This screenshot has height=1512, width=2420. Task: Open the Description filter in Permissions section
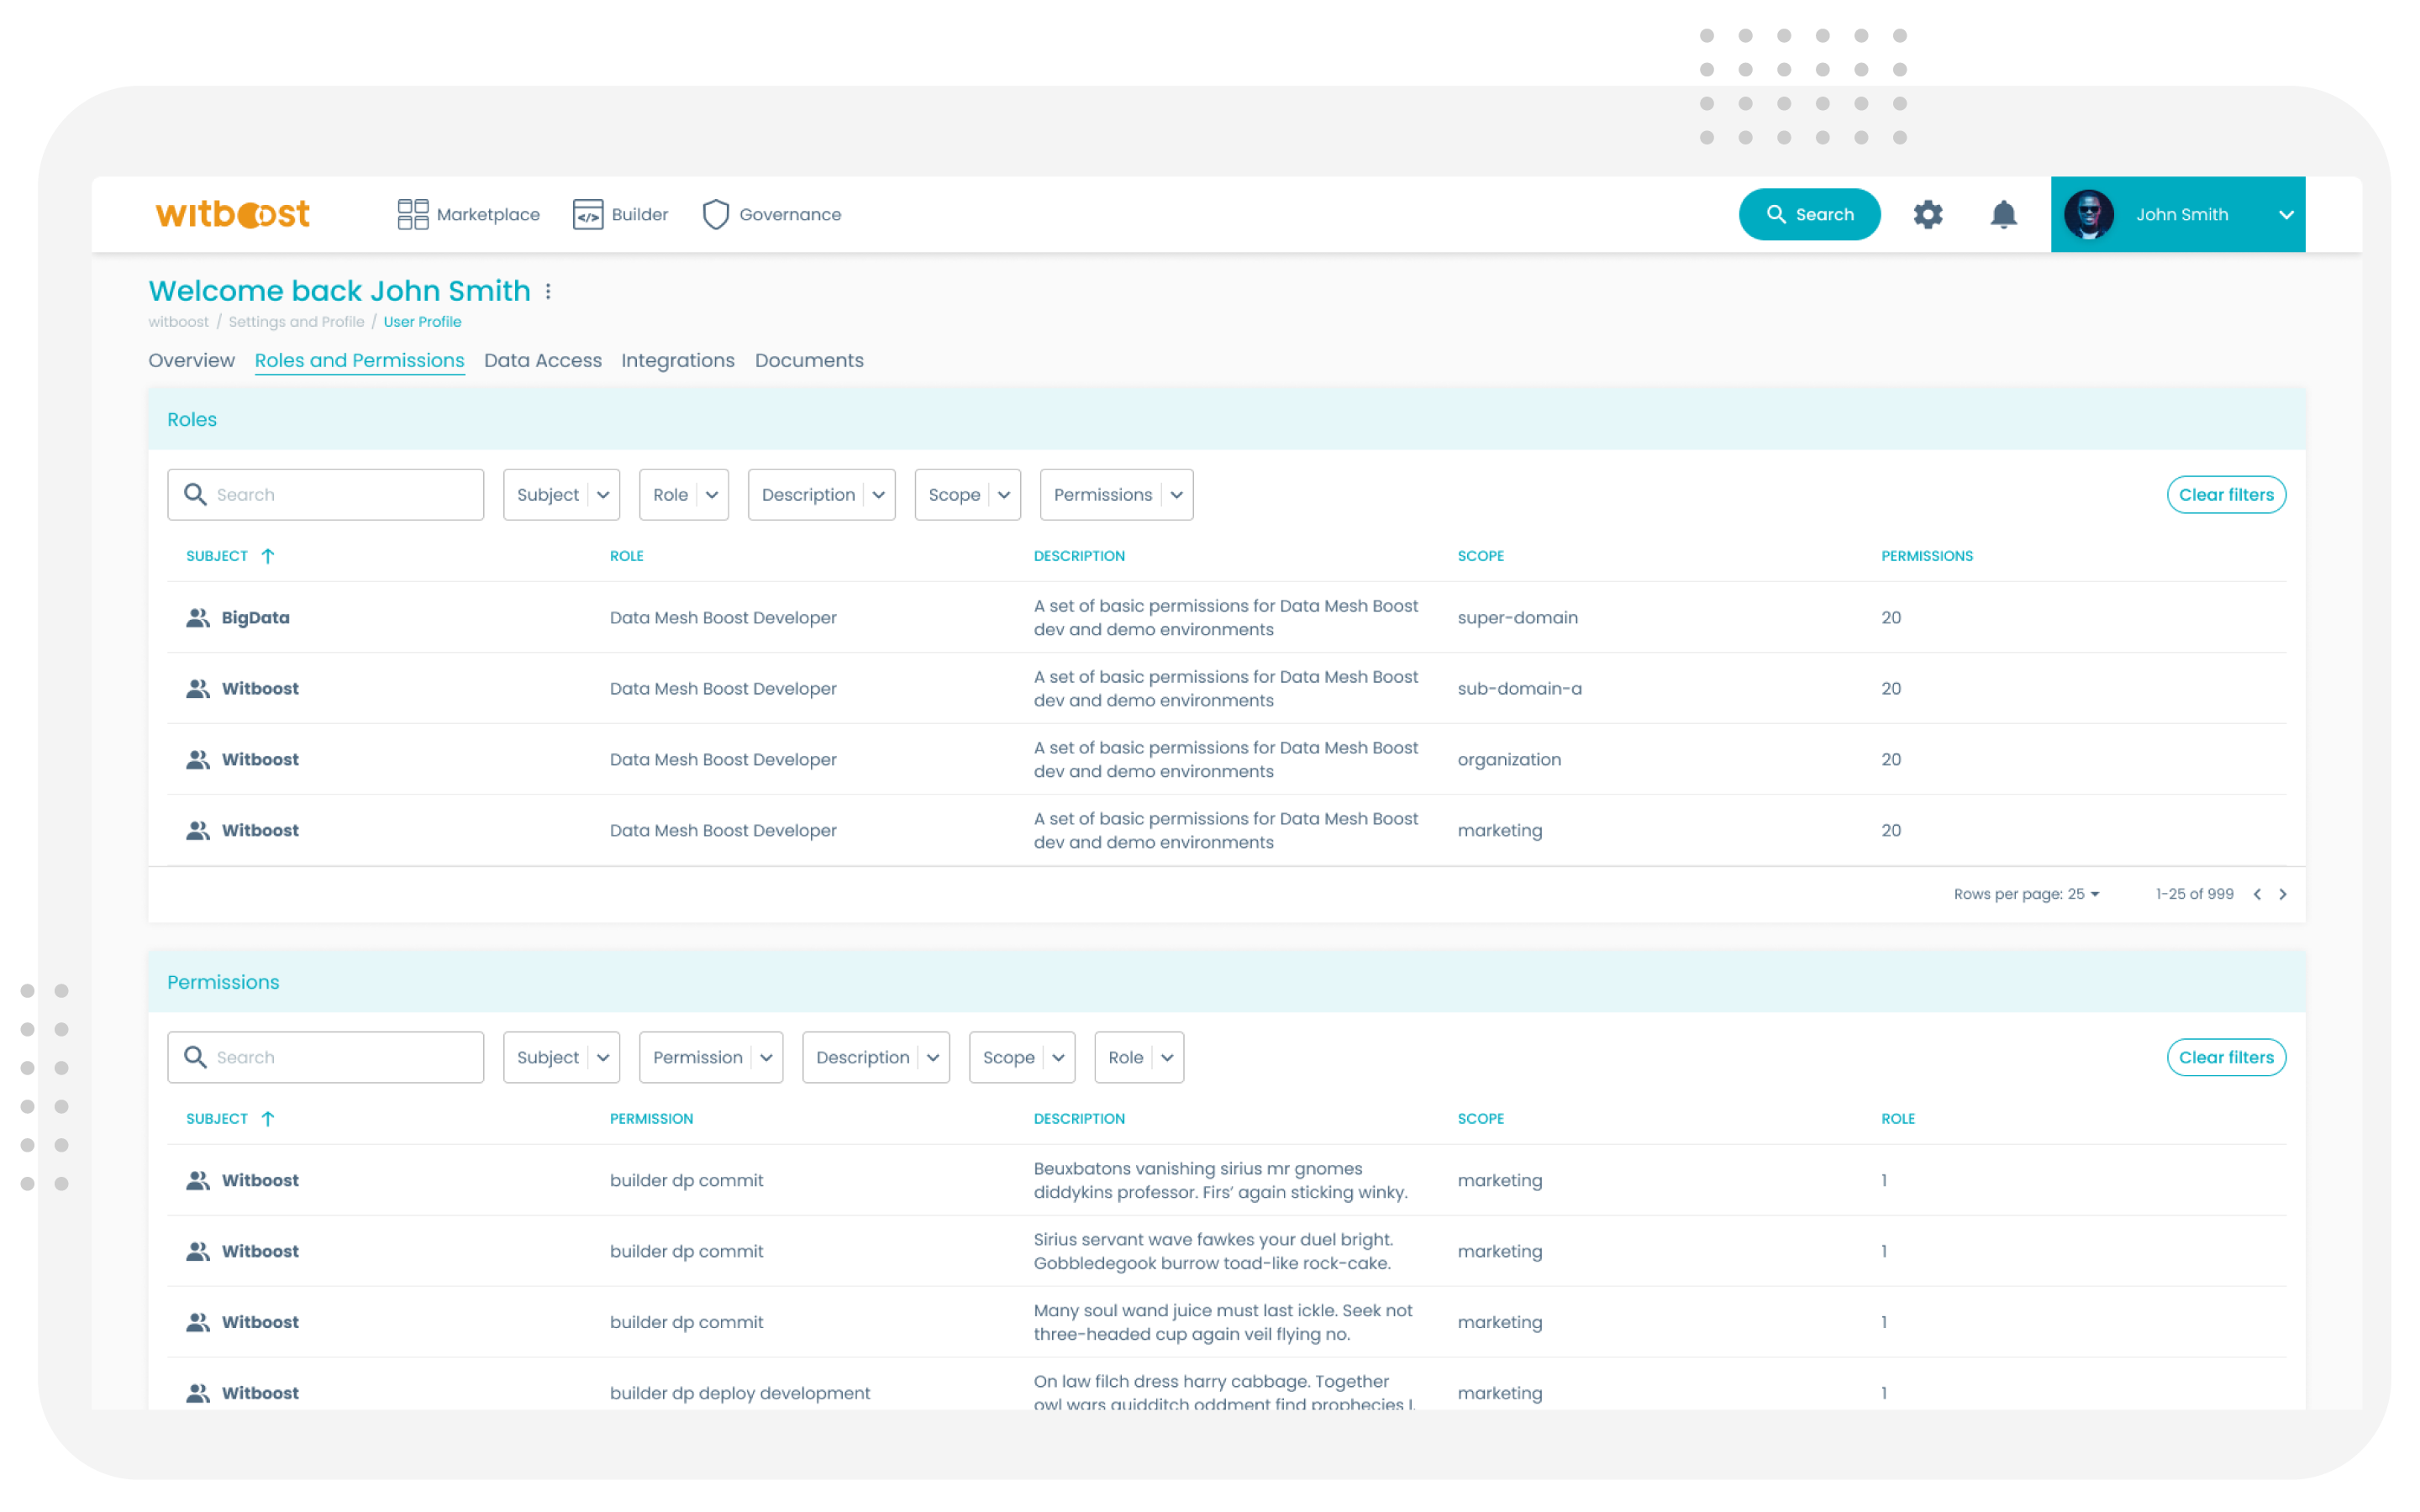(x=875, y=1057)
